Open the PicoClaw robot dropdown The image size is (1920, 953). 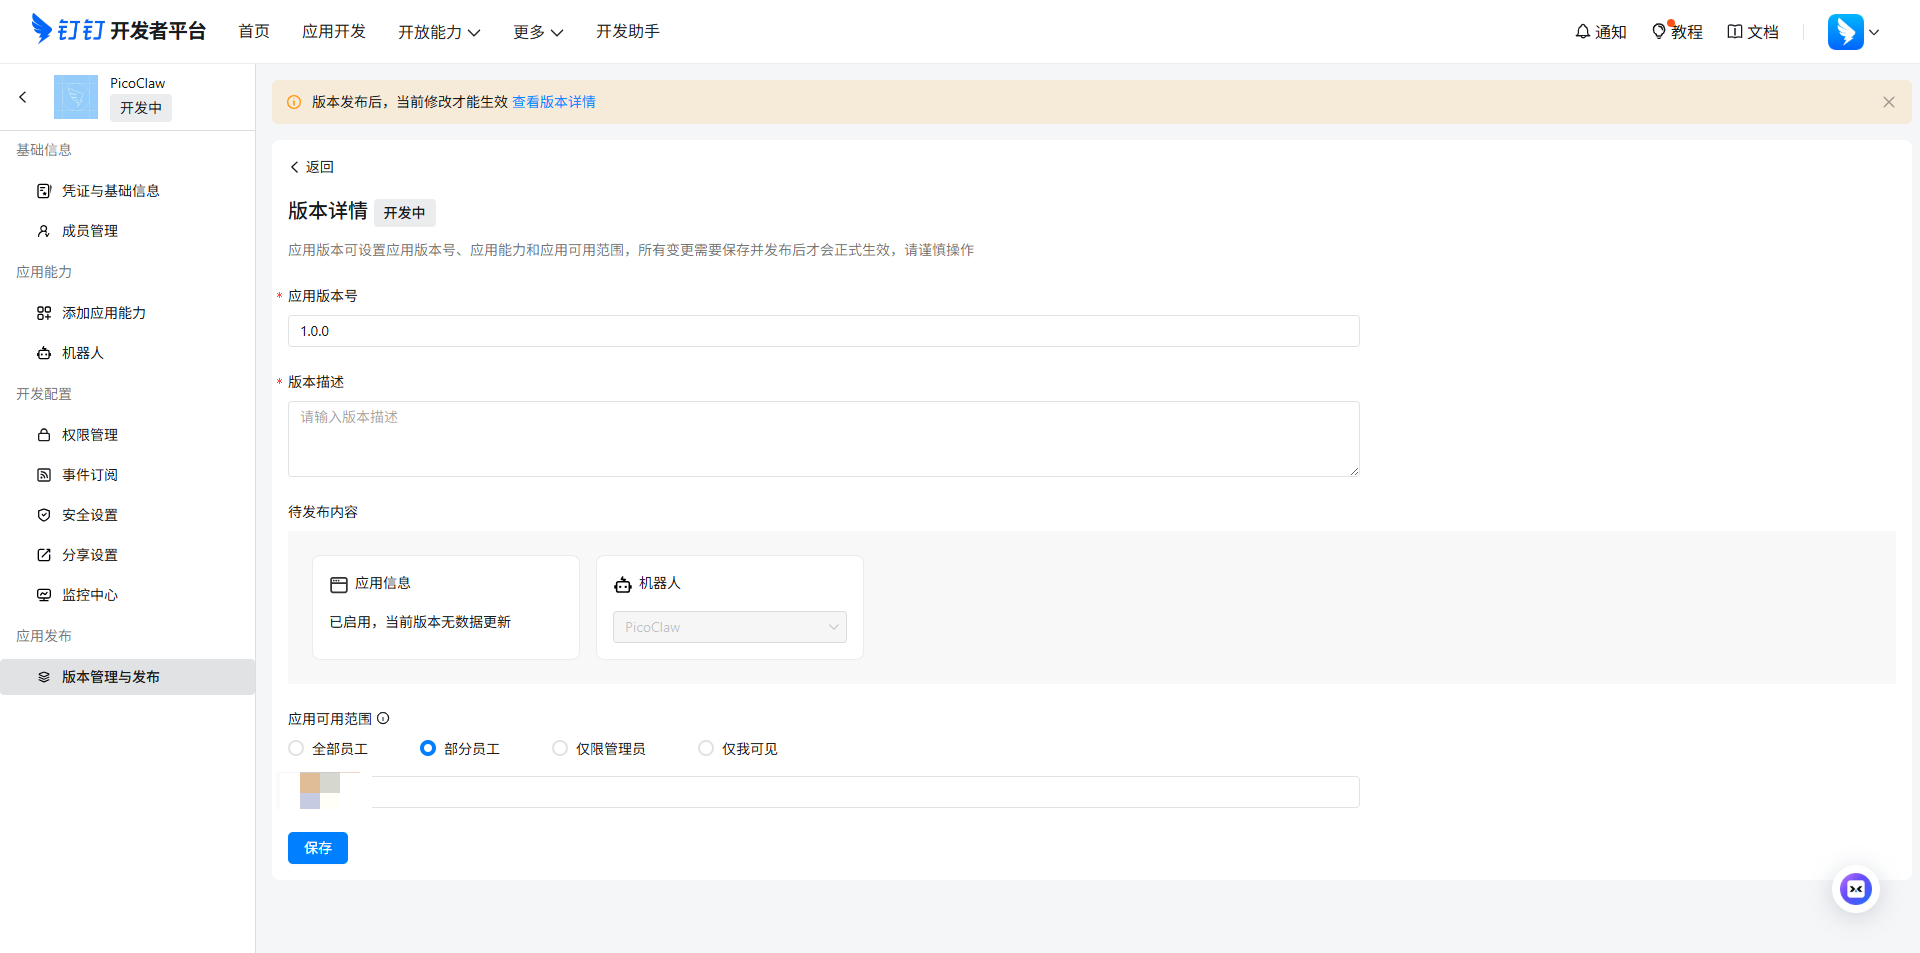coord(729,627)
